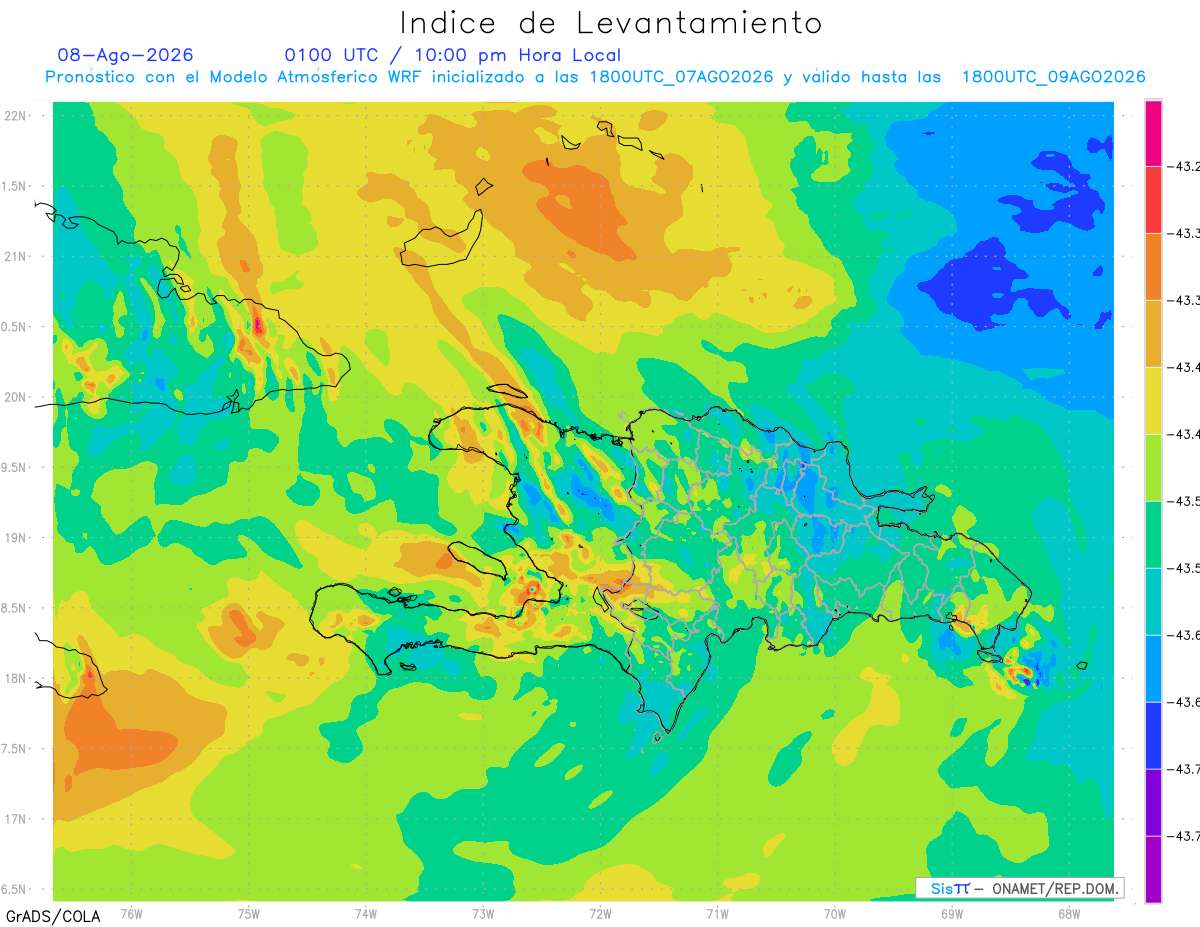Click the bottommost purple legend swatch
The height and width of the screenshot is (927, 1200).
(x=1153, y=870)
